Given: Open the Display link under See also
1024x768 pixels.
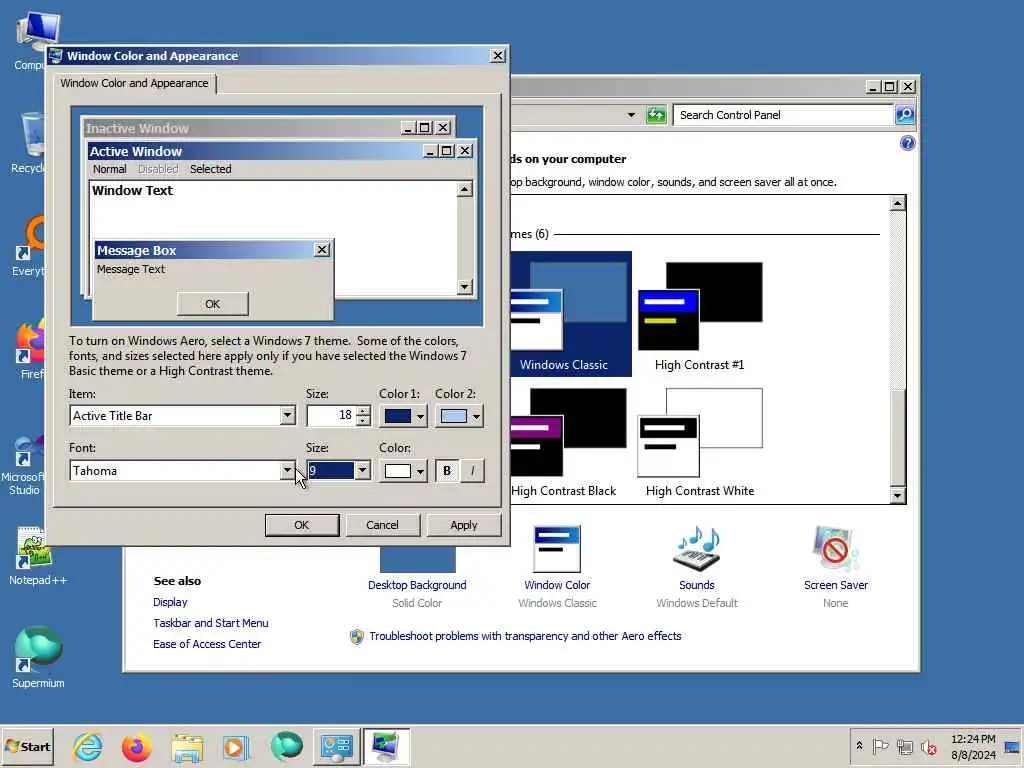Looking at the screenshot, I should click(x=170, y=602).
